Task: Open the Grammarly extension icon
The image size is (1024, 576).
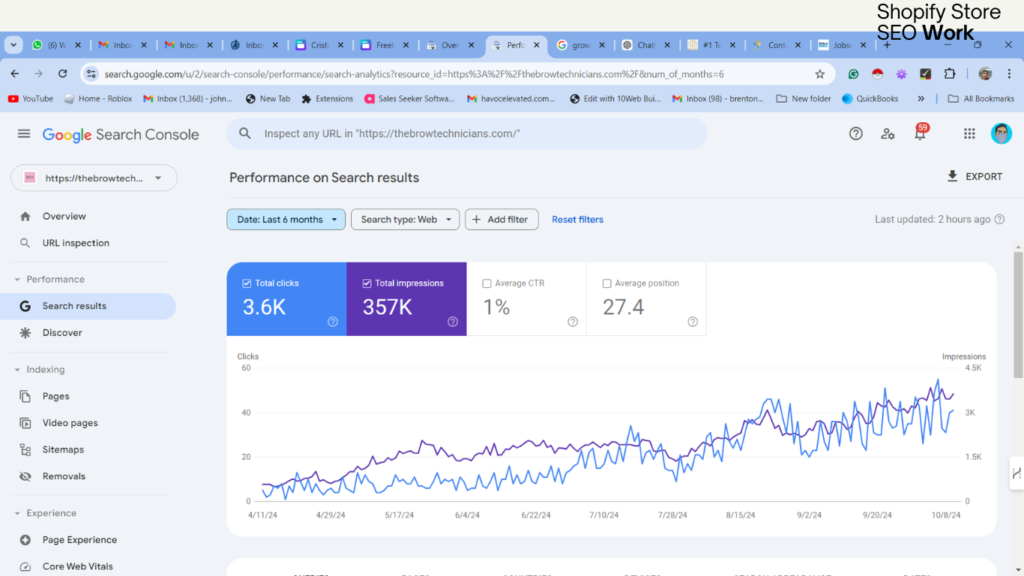Action: coord(854,74)
